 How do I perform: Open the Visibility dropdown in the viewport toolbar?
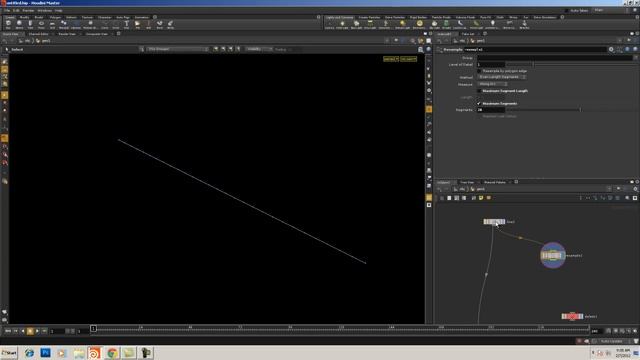click(259, 49)
